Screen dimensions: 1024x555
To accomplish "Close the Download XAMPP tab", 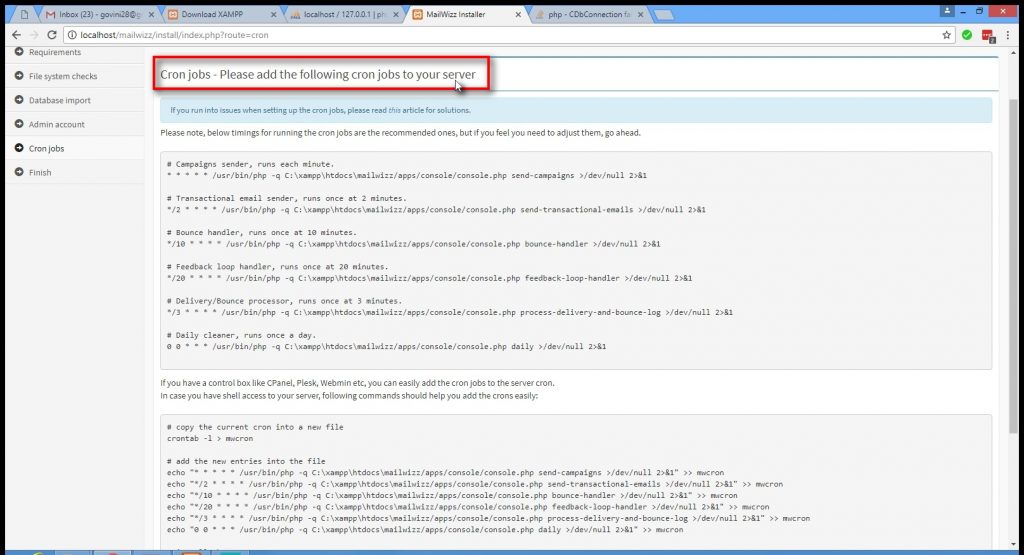I will (273, 14).
